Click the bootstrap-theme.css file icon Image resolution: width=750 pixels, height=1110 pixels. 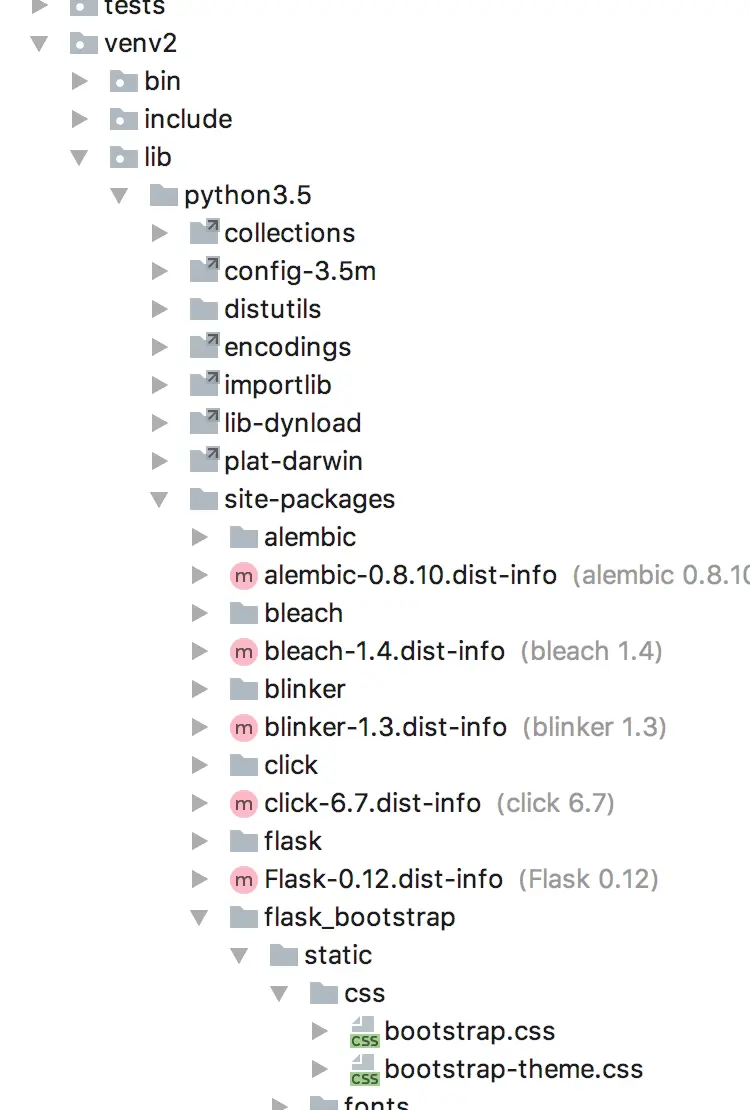click(365, 1070)
